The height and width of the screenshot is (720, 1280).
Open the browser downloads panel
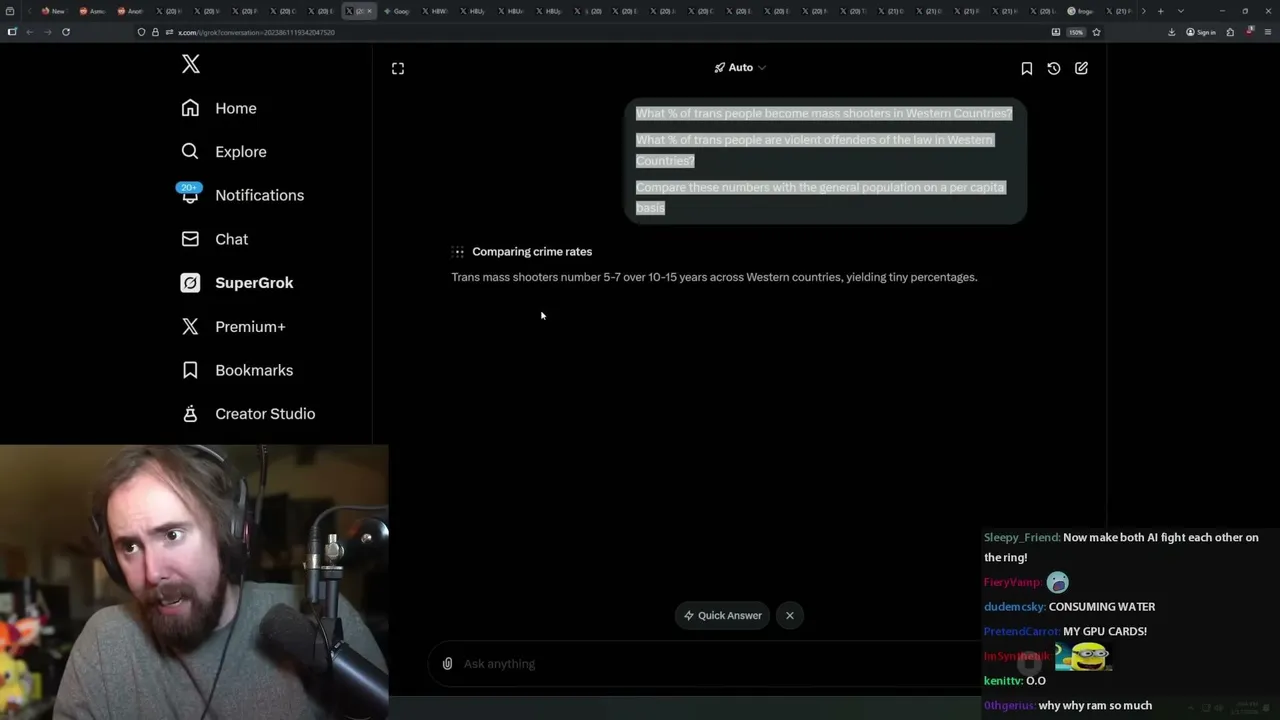[1172, 32]
